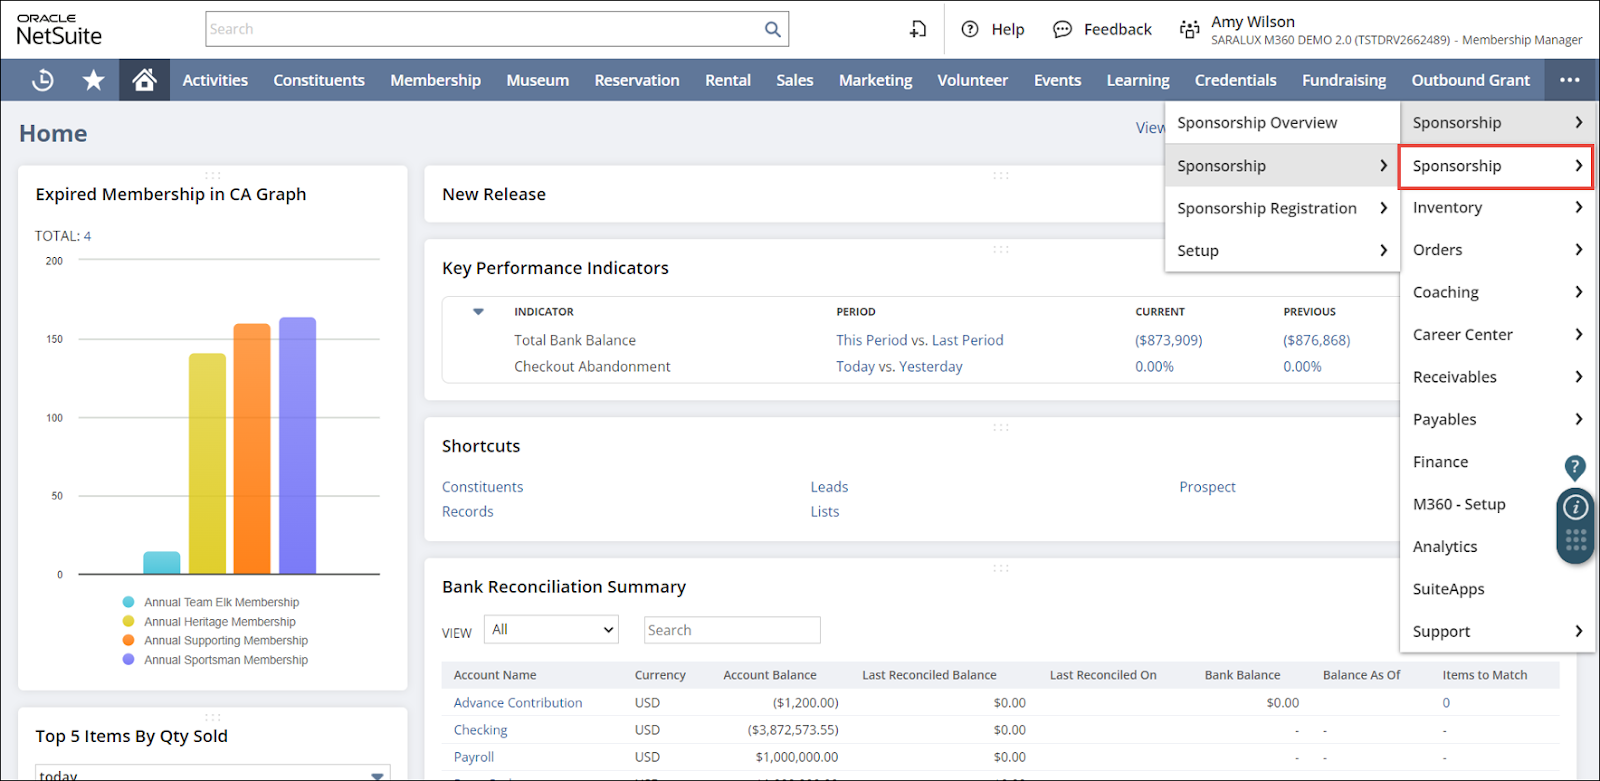Select Sponsorship Overview menu item

point(1256,123)
